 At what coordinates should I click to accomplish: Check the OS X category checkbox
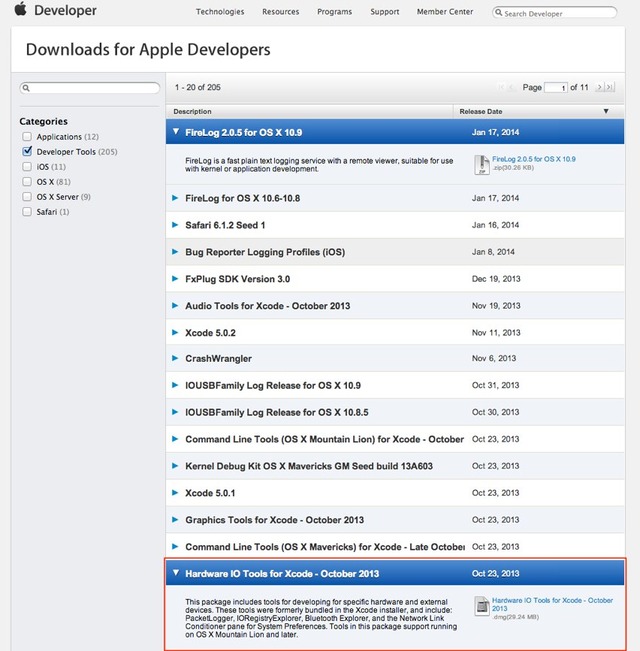(27, 181)
